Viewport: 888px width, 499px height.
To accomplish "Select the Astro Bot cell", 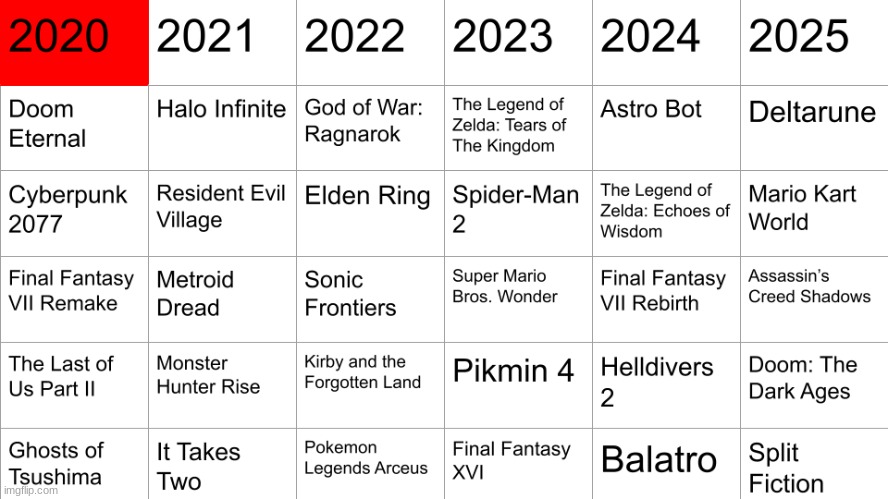I will tap(666, 127).
